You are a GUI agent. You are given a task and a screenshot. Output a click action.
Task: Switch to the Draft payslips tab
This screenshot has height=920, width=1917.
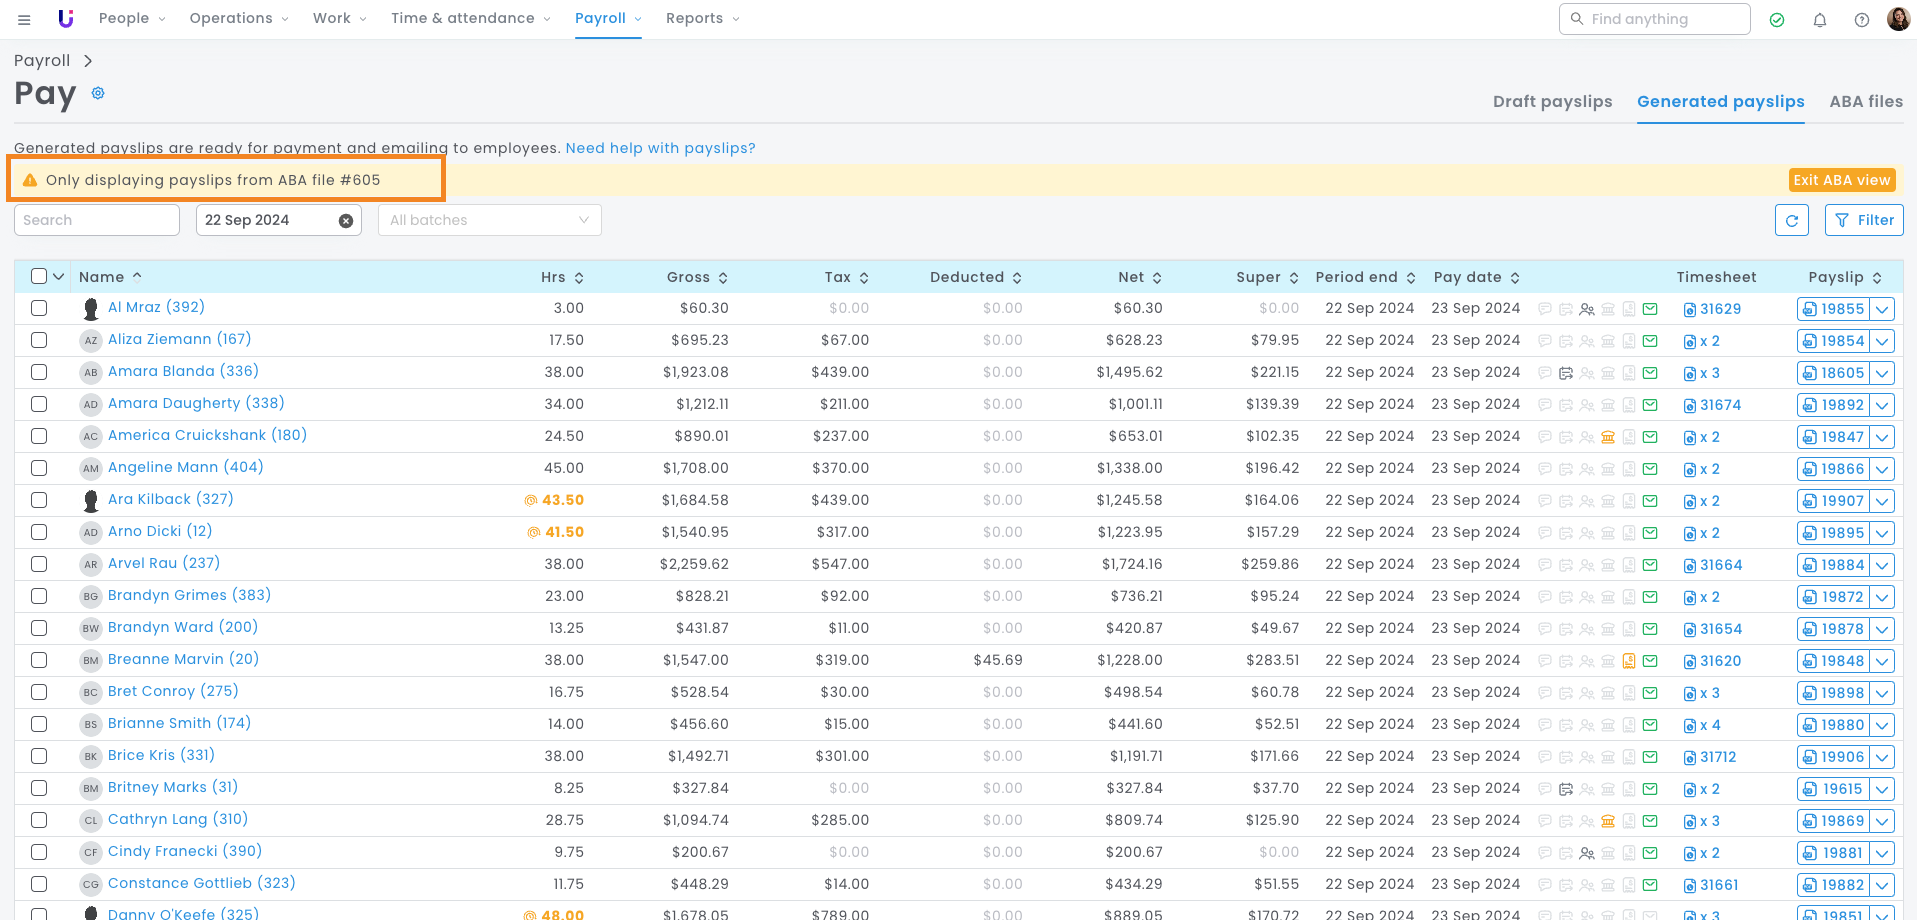(1552, 102)
